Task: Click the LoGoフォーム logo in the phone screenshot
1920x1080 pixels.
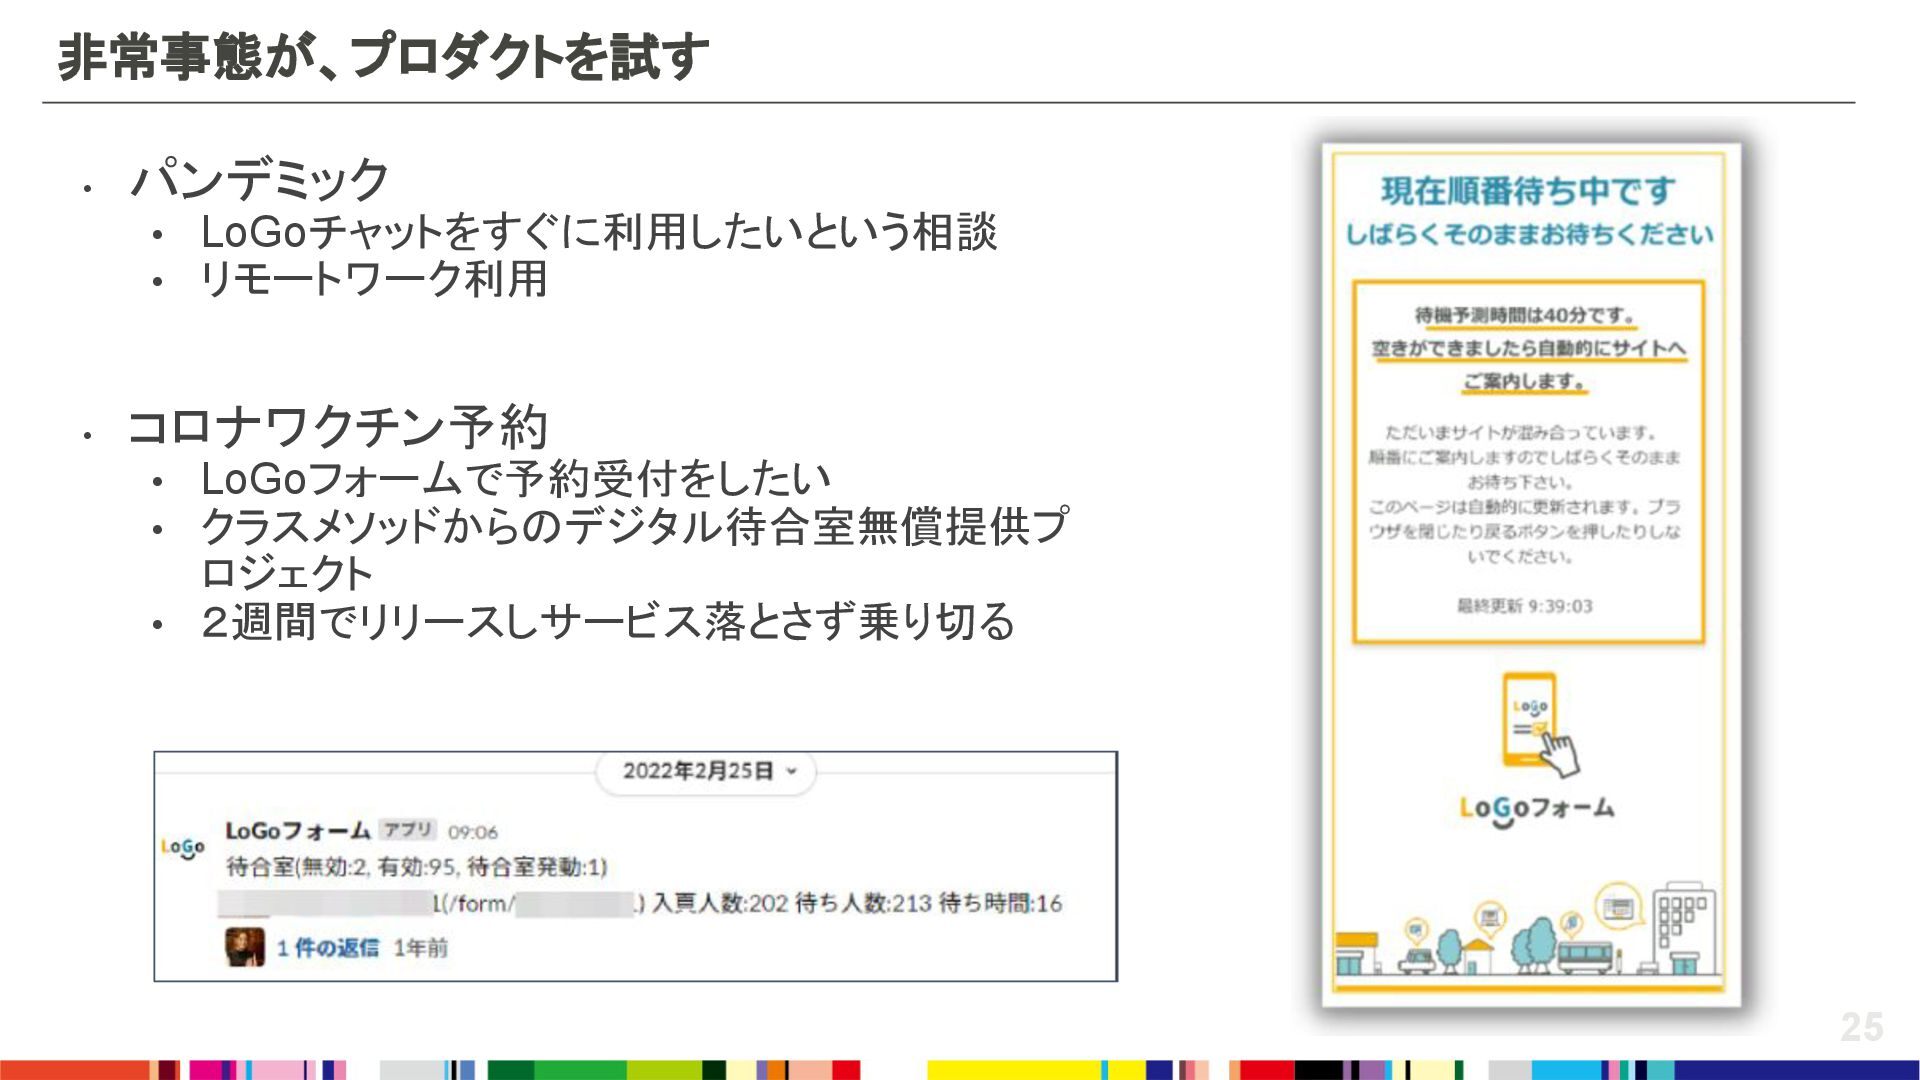Action: pos(1536,809)
